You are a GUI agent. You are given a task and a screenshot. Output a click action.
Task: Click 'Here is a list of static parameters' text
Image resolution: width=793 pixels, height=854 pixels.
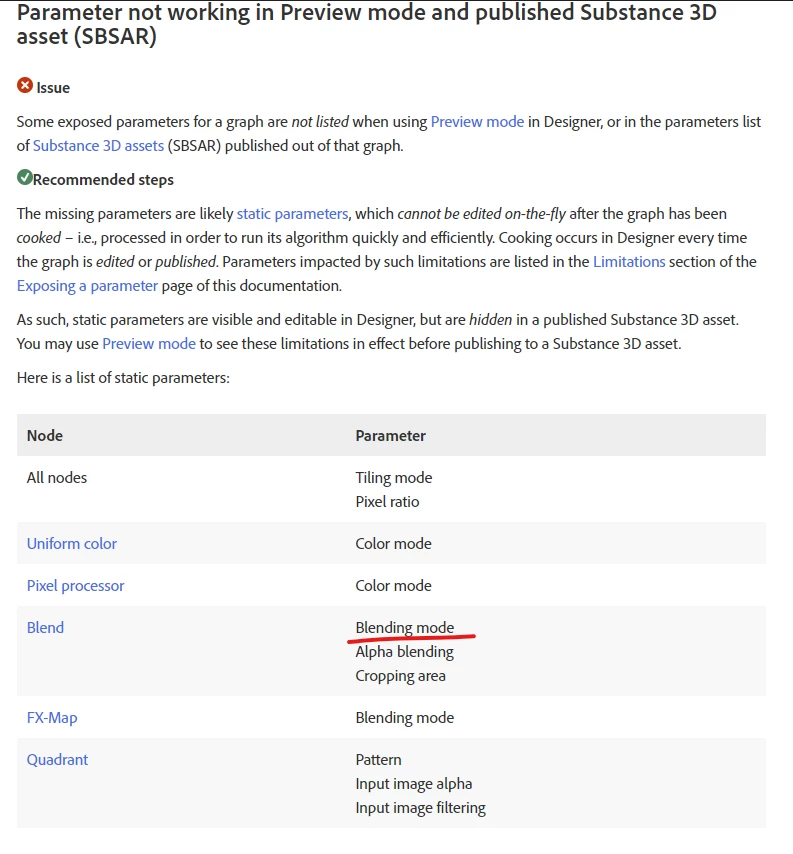pos(123,378)
